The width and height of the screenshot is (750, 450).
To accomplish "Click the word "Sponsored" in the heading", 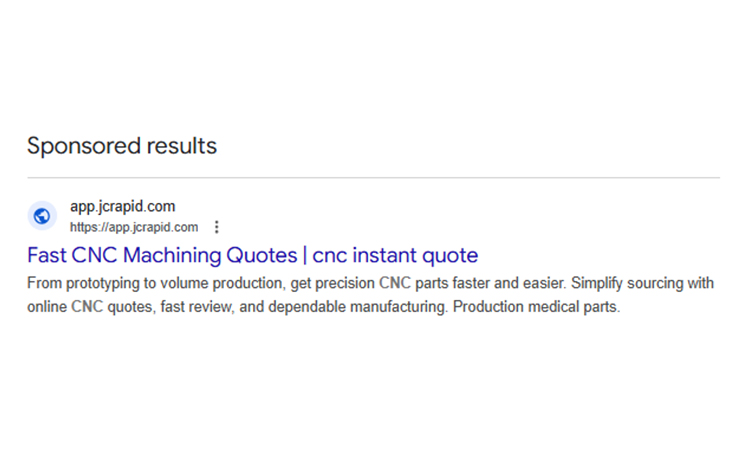I will (83, 146).
